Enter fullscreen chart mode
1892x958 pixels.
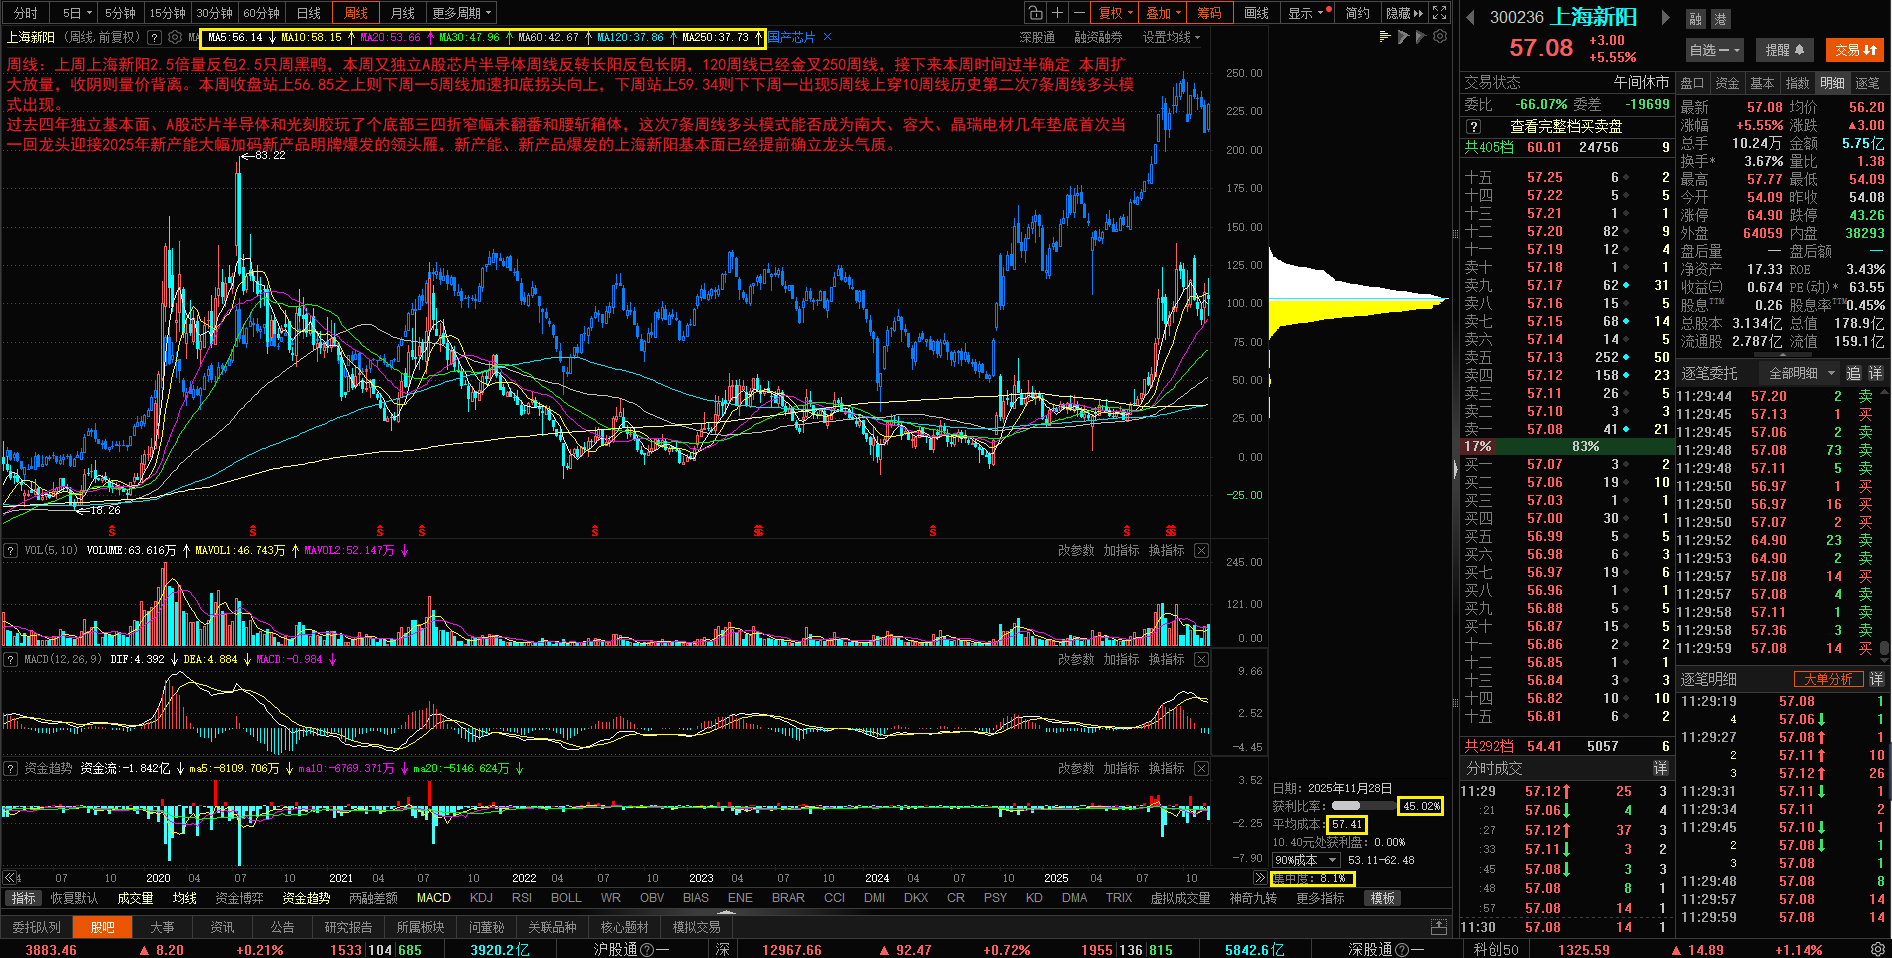pyautogui.click(x=1439, y=13)
